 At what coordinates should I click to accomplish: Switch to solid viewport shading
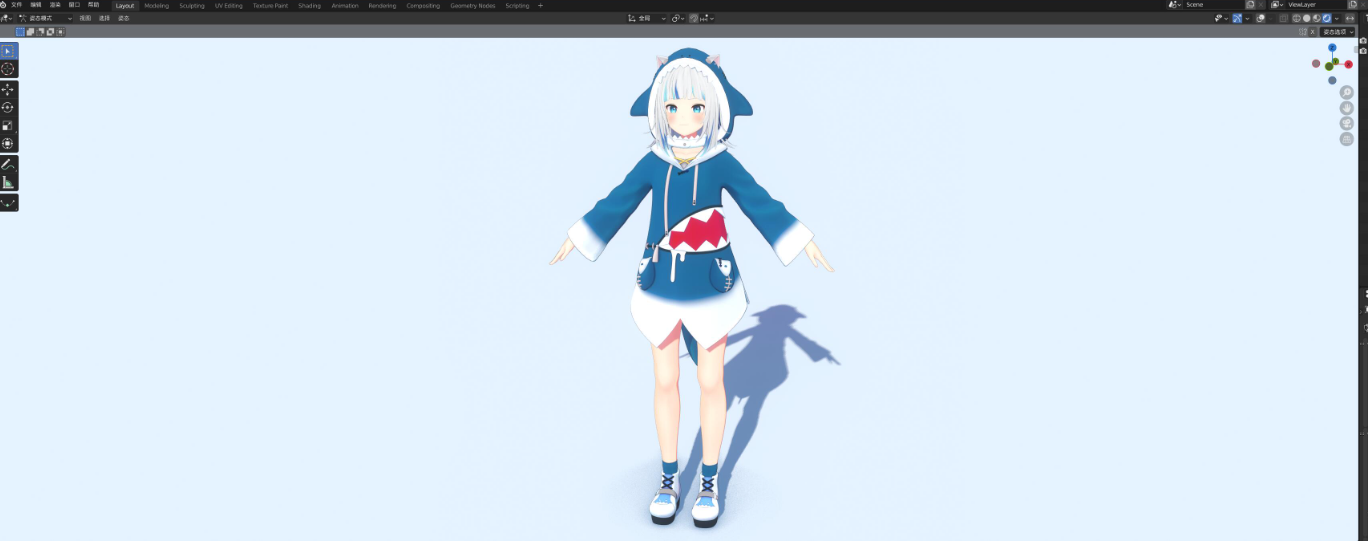point(1306,18)
